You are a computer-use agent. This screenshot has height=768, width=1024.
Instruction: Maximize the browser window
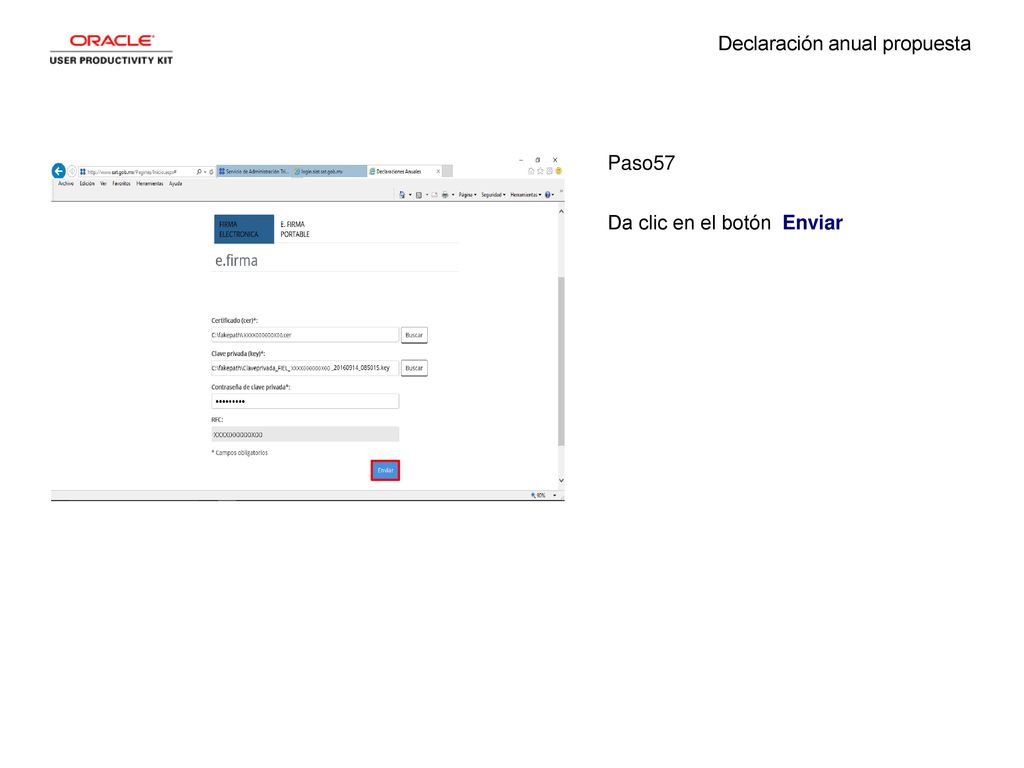(537, 160)
